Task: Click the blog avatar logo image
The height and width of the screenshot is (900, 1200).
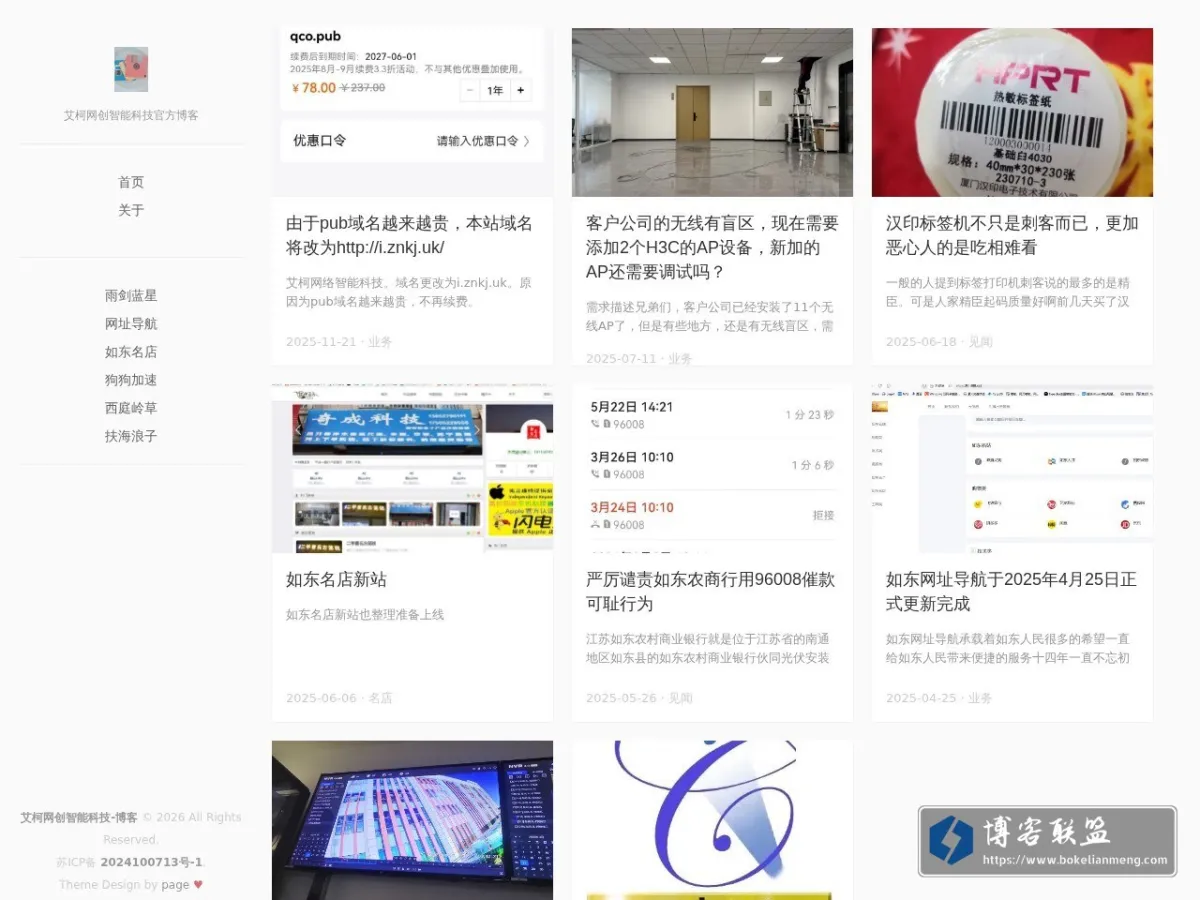Action: click(131, 69)
